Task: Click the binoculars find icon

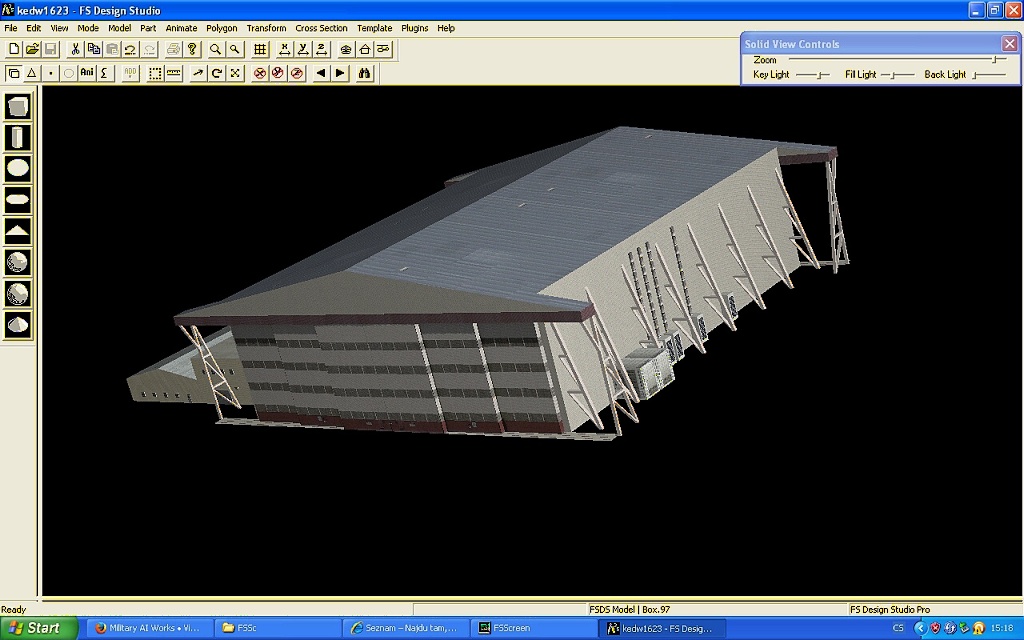Action: (365, 73)
